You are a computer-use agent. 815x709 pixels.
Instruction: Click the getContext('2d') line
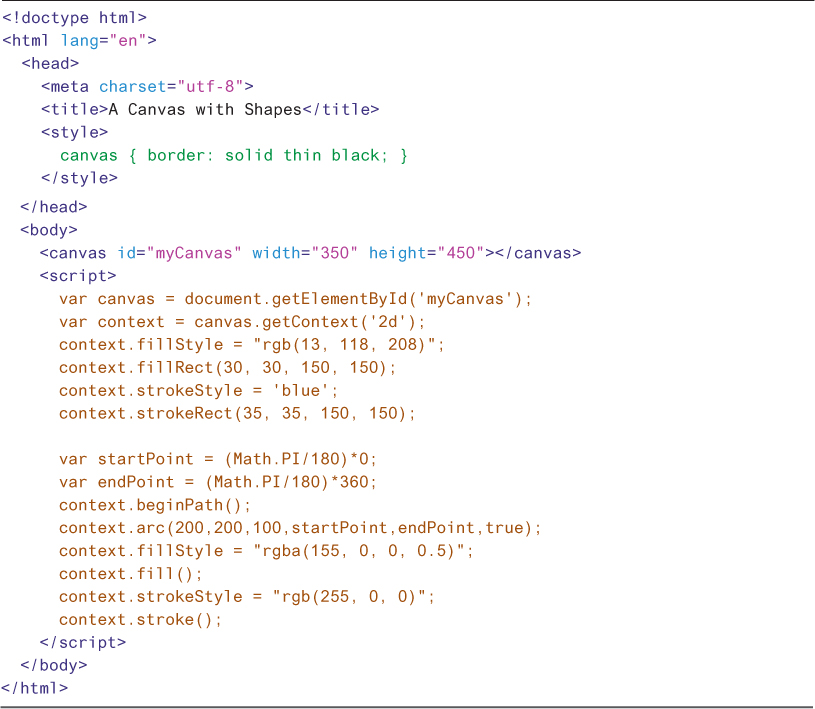242,322
